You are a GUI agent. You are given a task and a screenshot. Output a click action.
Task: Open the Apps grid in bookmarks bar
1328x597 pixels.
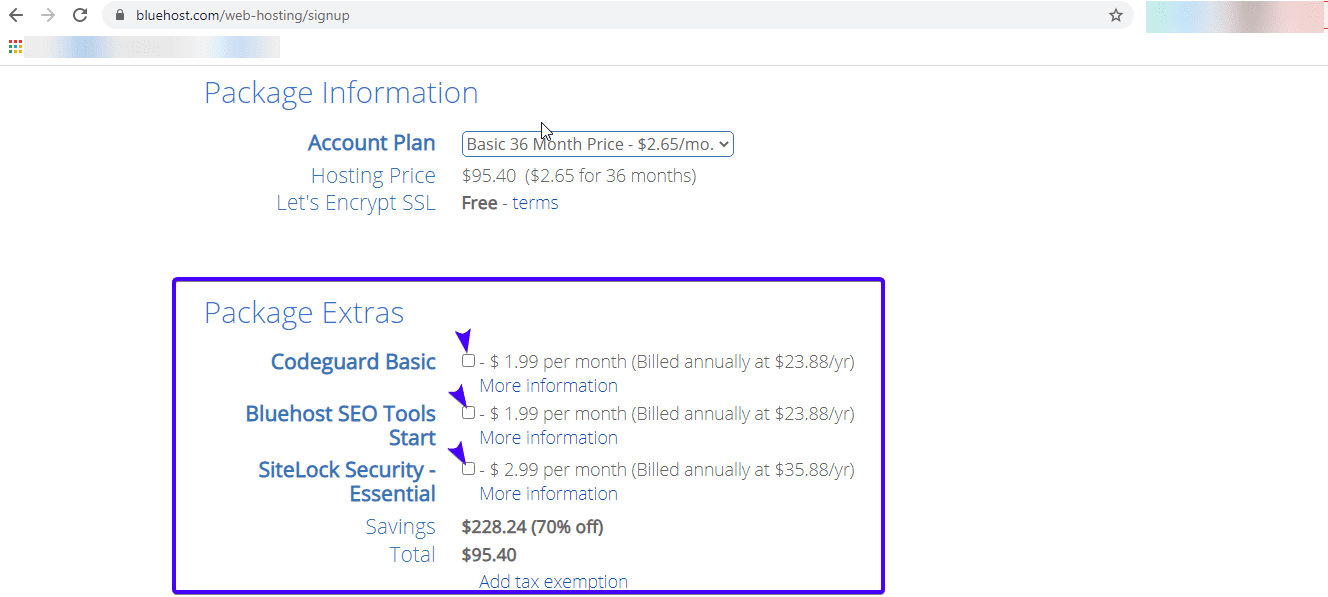(x=15, y=46)
